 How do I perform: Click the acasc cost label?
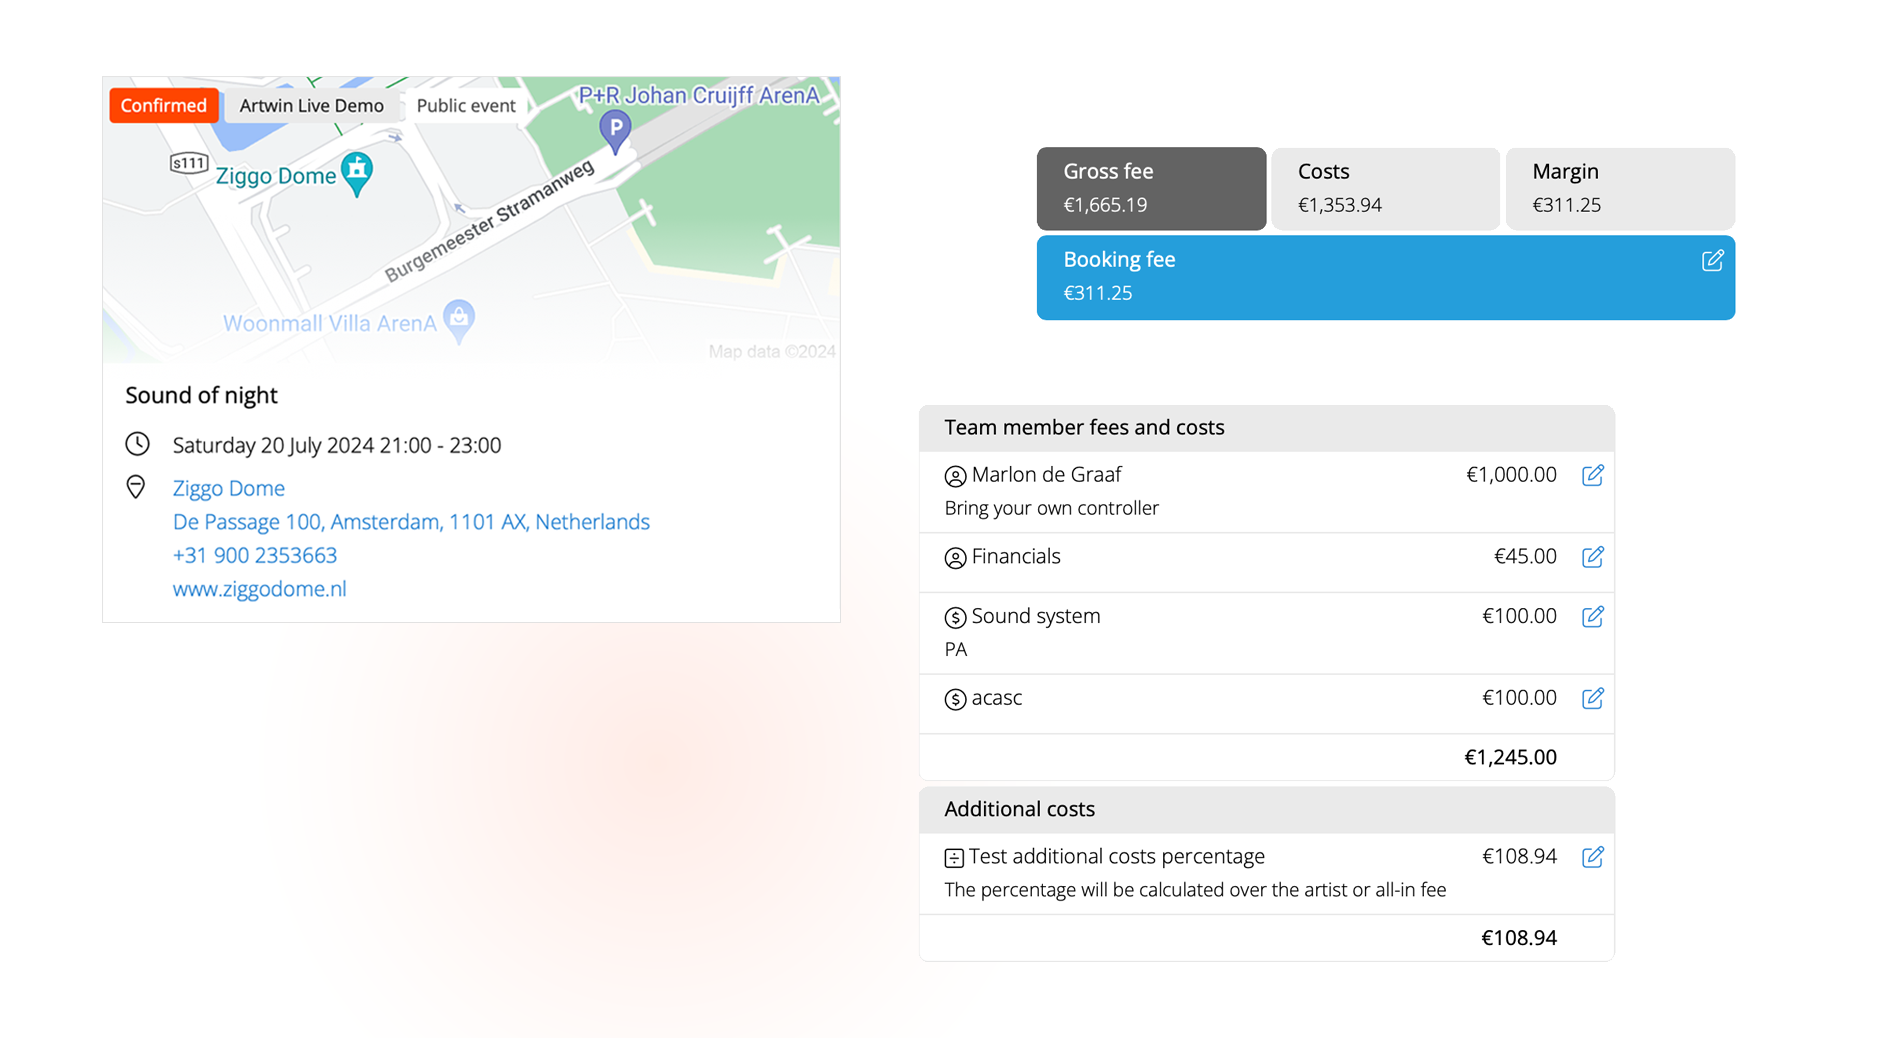tap(997, 698)
